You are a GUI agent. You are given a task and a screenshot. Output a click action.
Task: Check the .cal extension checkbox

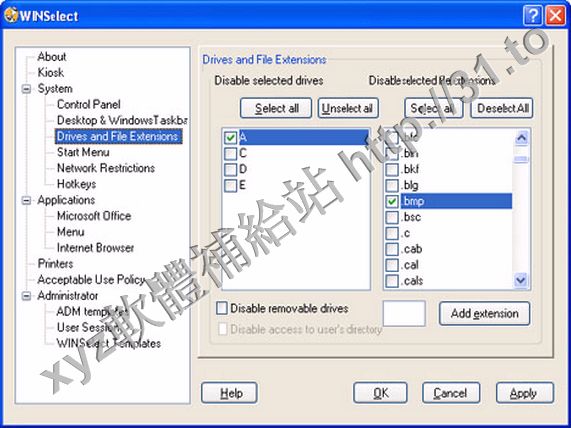[392, 265]
